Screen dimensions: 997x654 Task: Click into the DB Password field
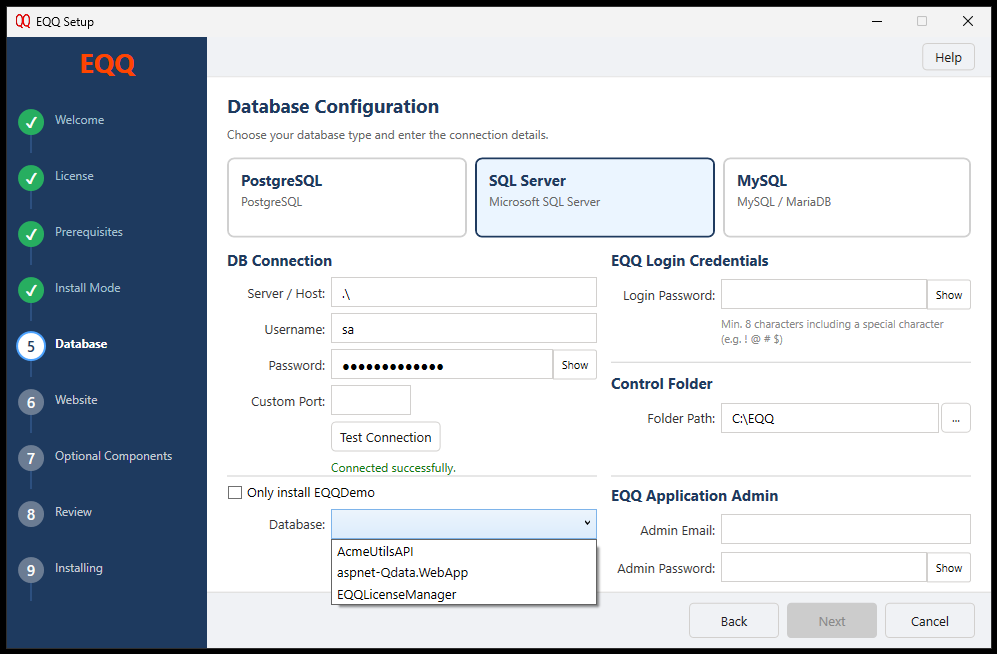coord(442,365)
